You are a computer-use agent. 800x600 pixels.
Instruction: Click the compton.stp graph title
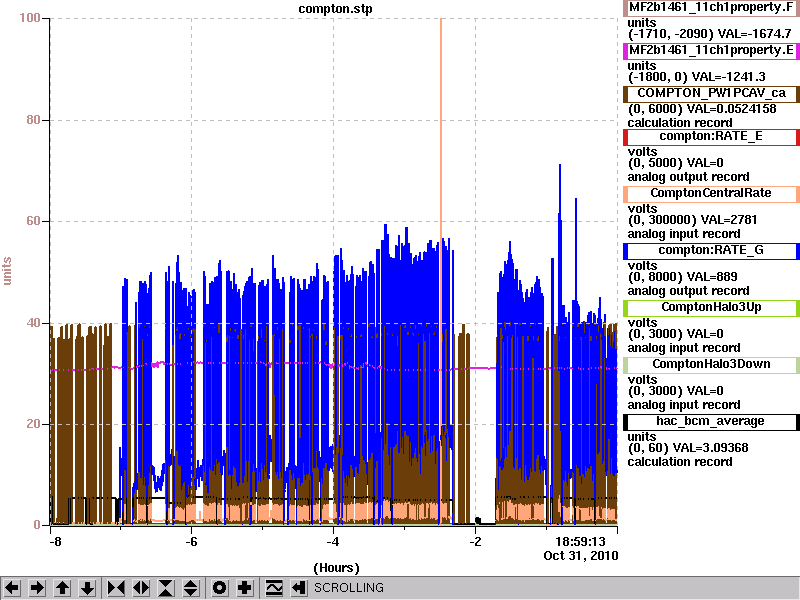click(335, 9)
